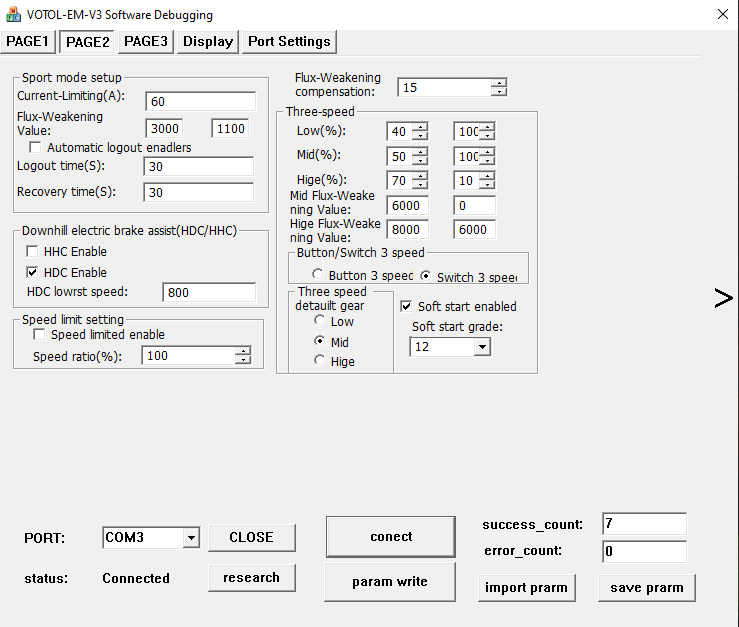Expand the Soft start grade dropdown
739x627 pixels.
482,347
